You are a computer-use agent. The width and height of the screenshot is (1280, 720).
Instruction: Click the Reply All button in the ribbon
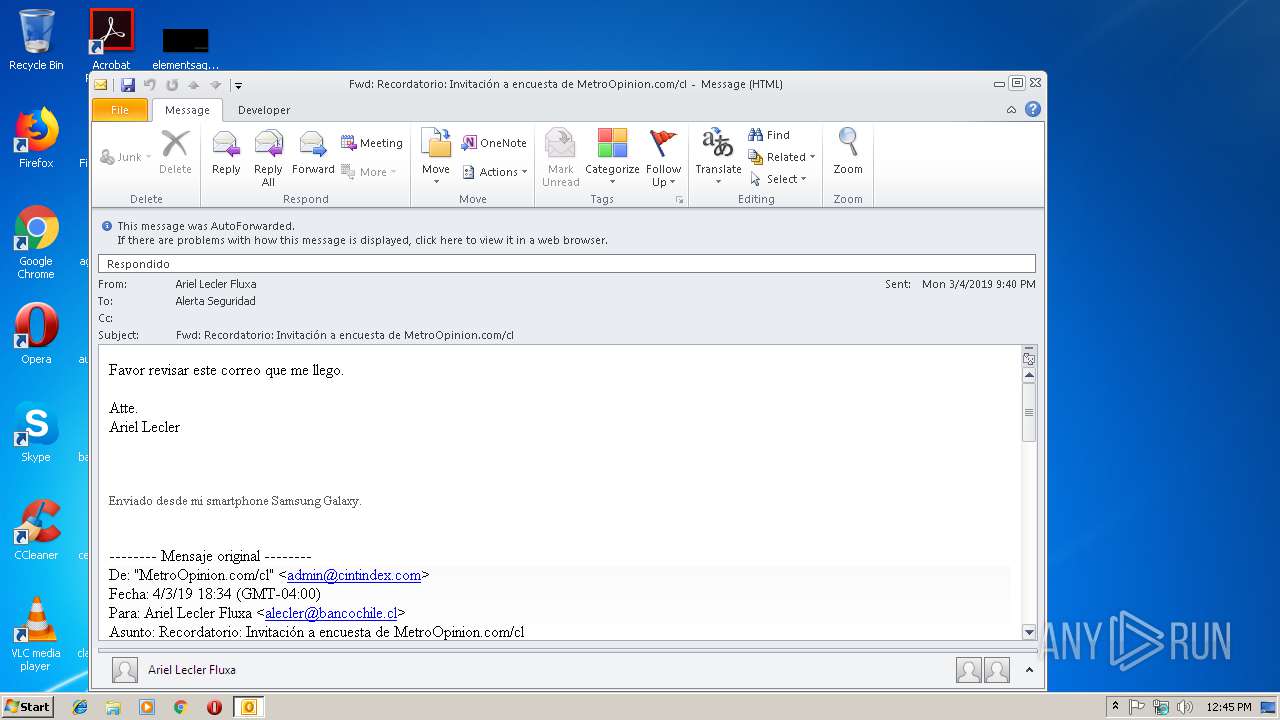coord(268,158)
